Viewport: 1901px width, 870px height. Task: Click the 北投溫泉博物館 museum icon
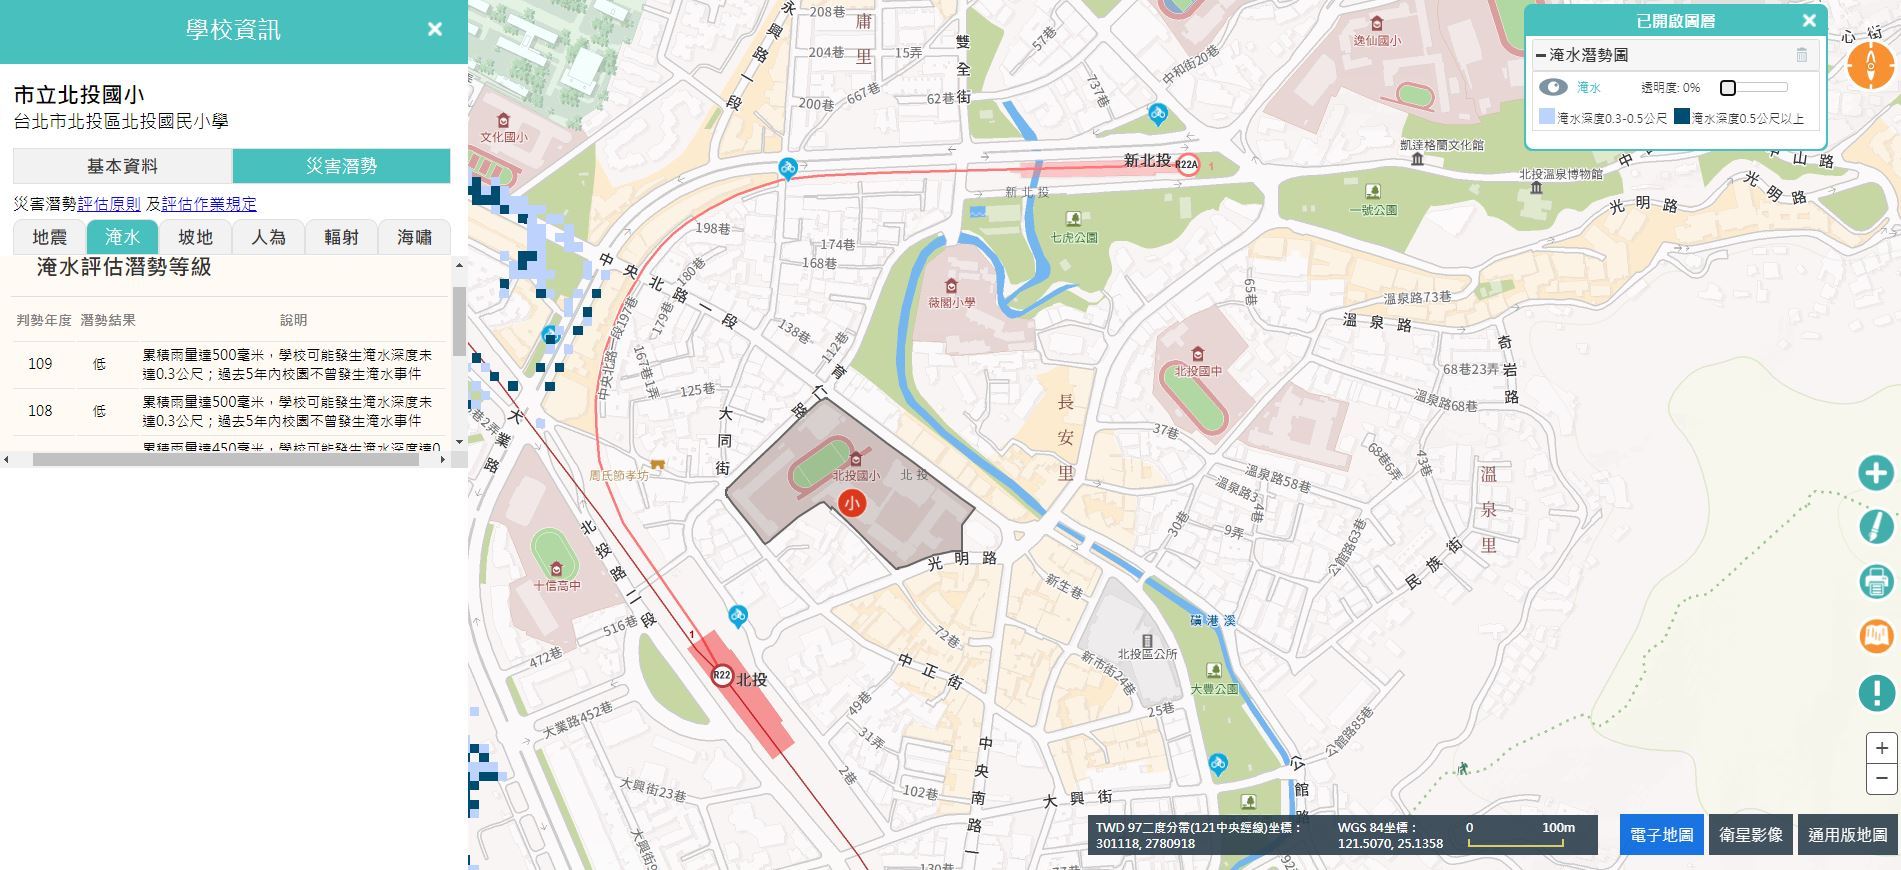click(1536, 187)
